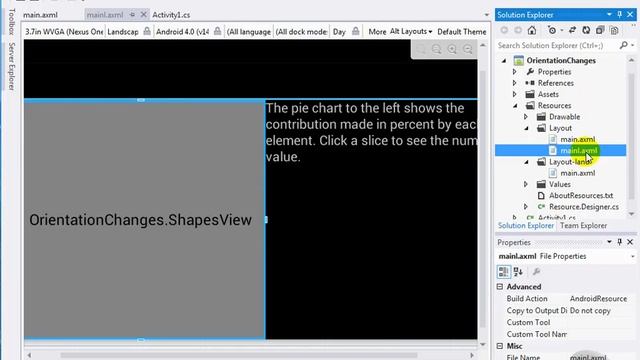Click the Copy to Output 'Do not copy' value
Screen dimensions: 640x360
[x=590, y=311]
